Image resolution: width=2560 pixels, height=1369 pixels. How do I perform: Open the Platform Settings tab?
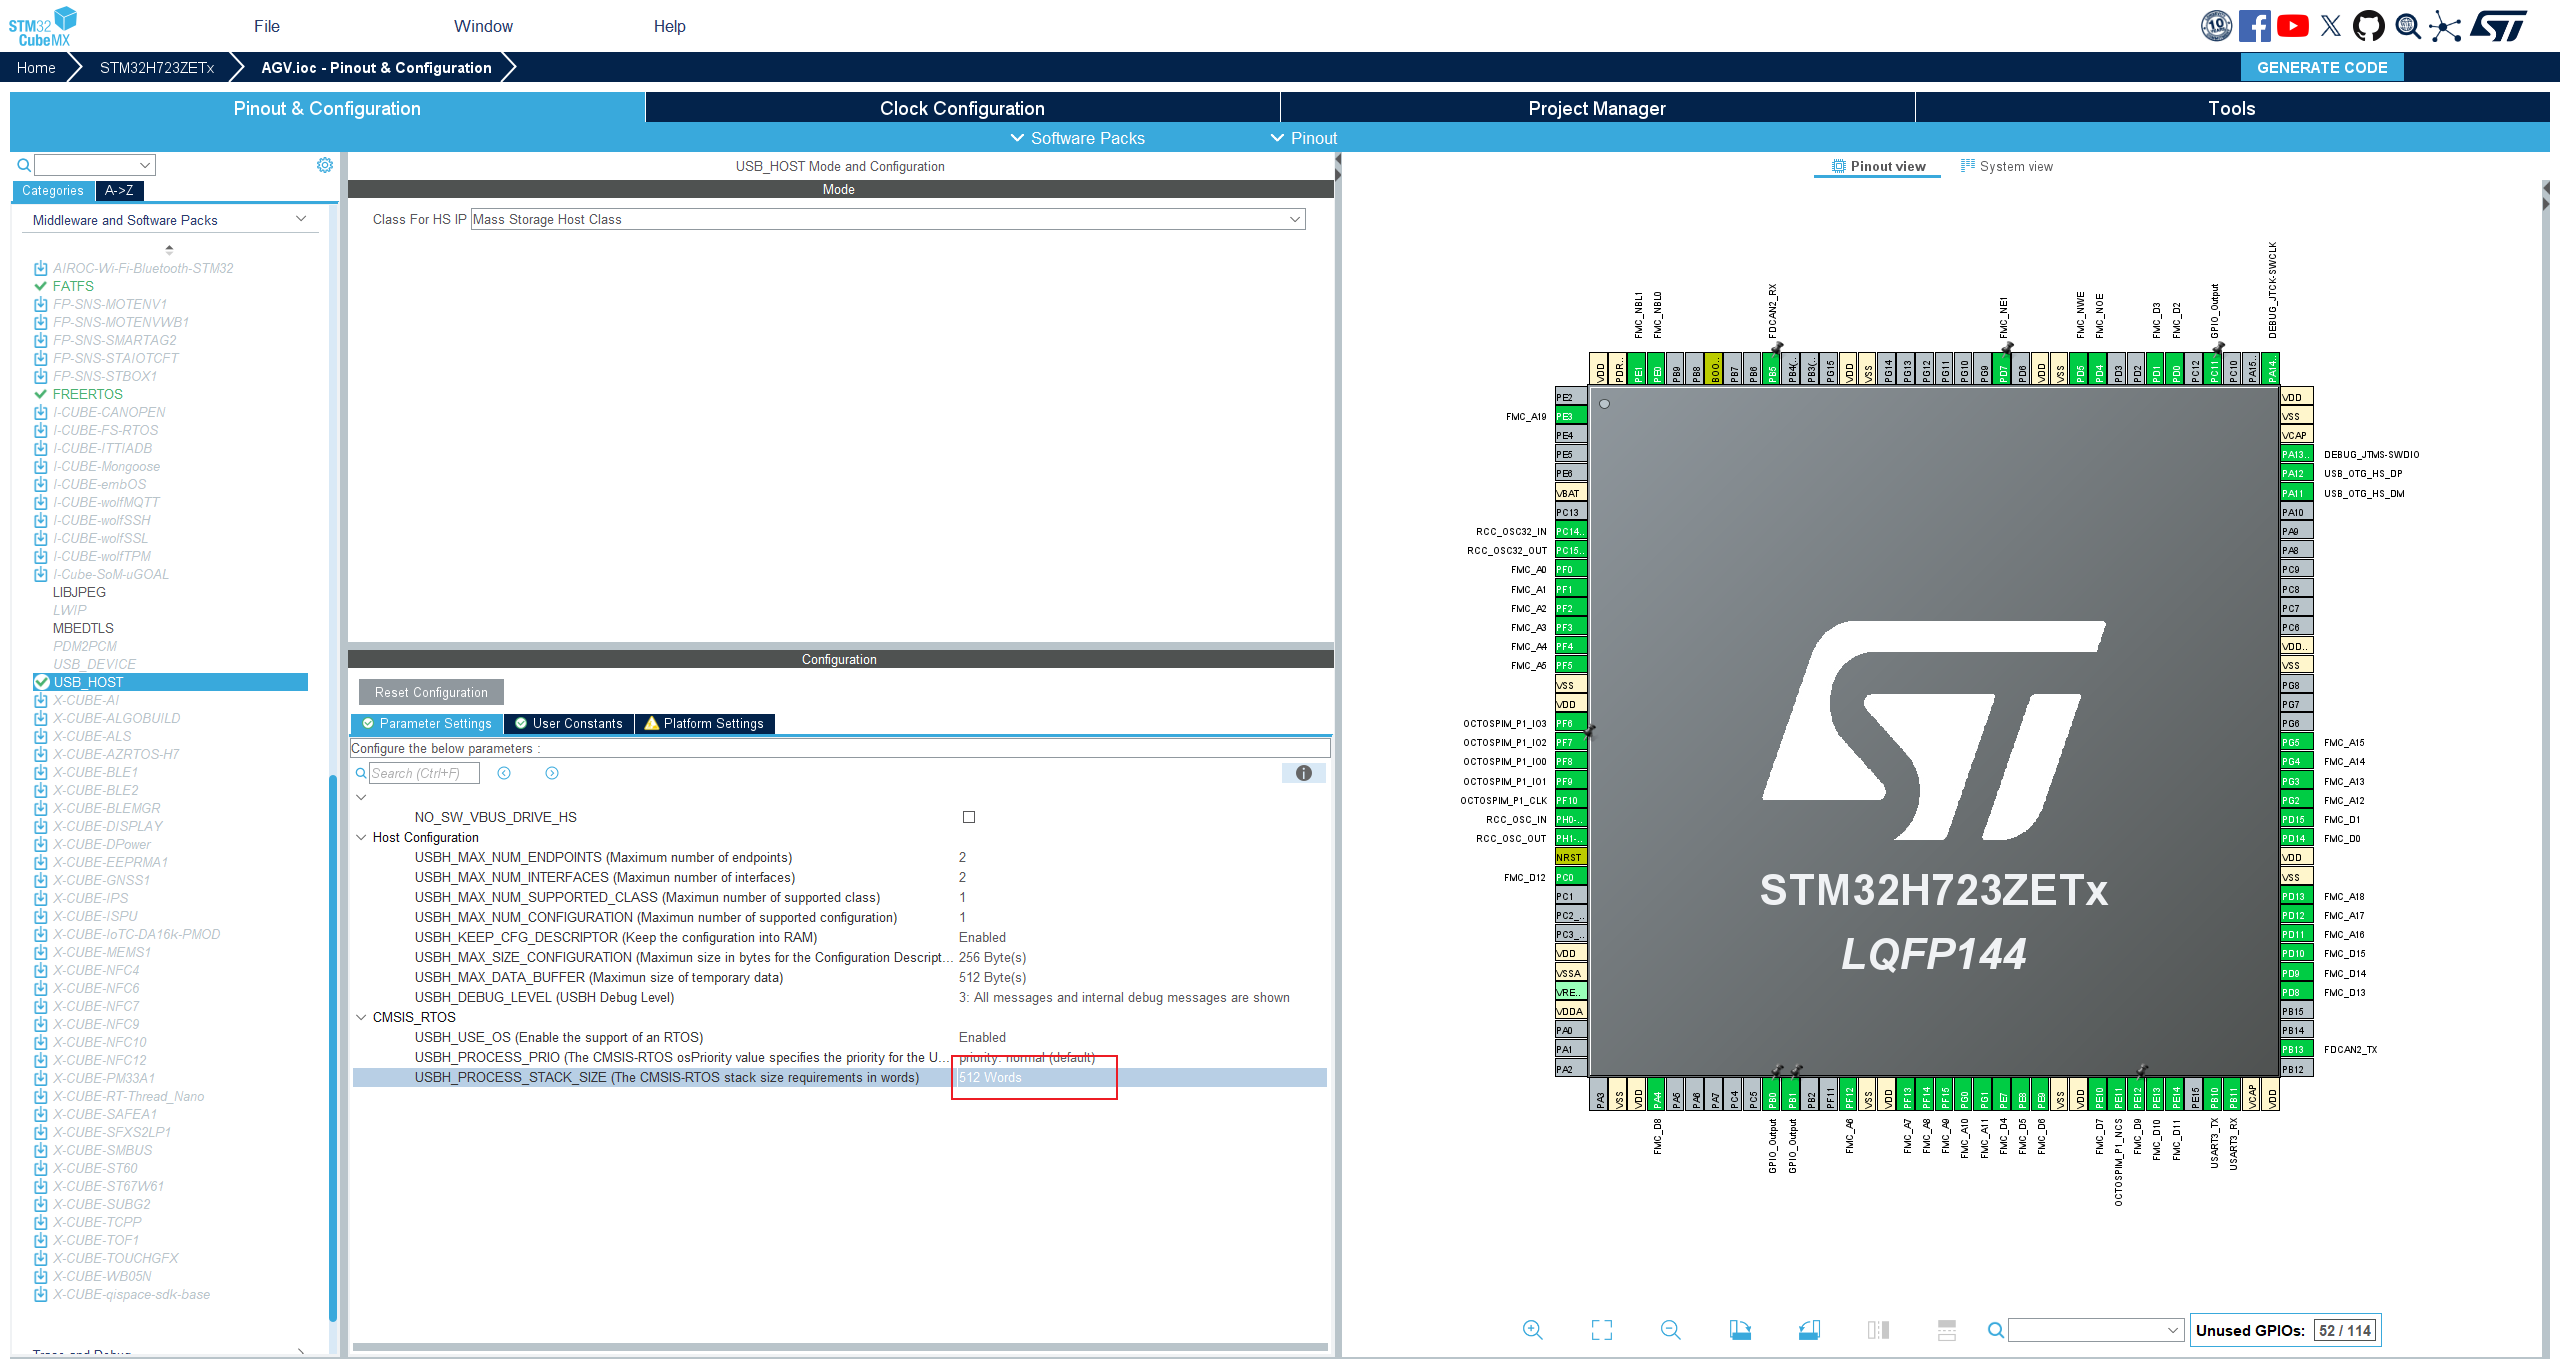coord(704,723)
